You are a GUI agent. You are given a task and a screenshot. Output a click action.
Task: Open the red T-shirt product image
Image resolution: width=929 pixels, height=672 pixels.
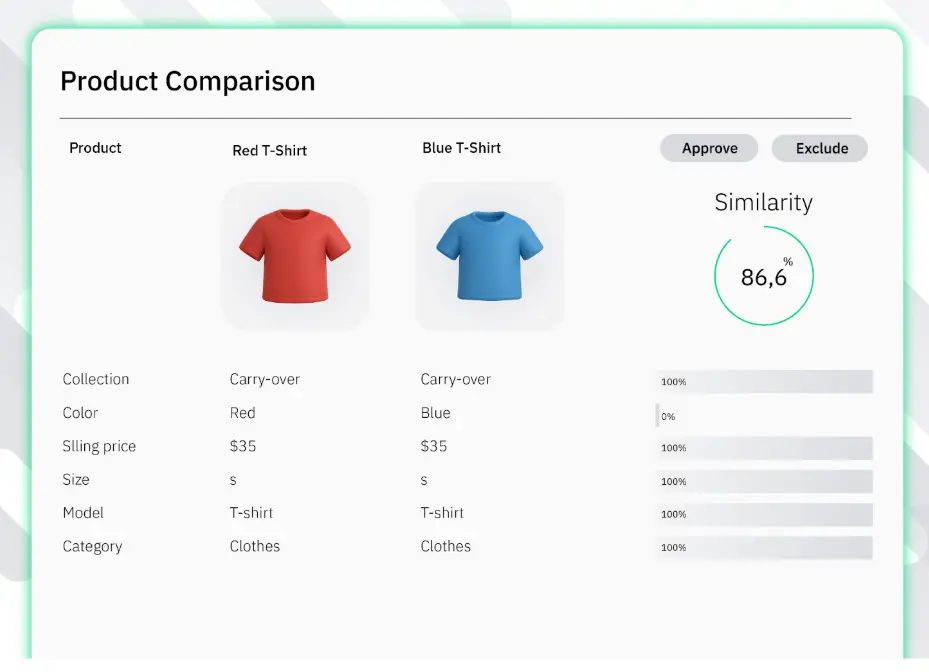(295, 255)
